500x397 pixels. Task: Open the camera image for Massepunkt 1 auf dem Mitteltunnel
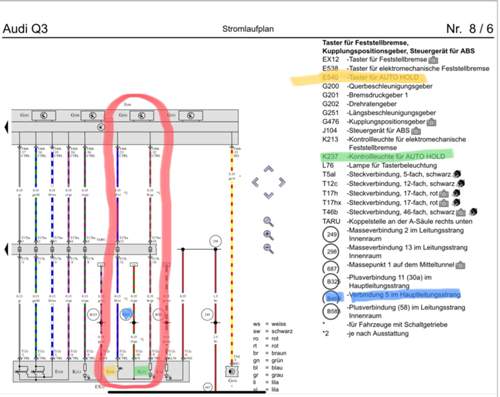tap(460, 265)
